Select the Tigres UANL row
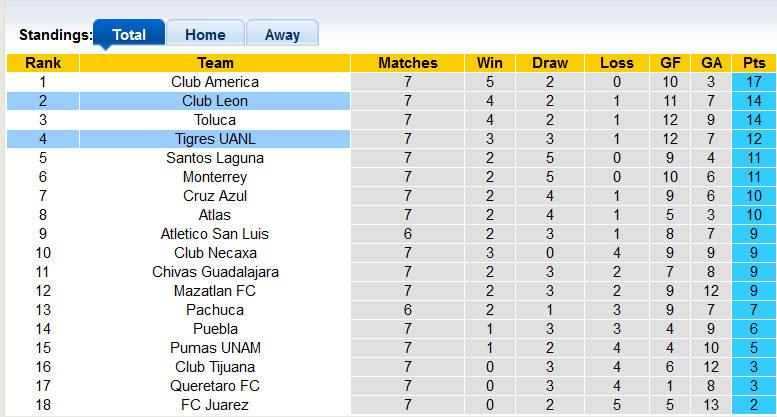Image resolution: width=777 pixels, height=417 pixels. tap(215, 139)
